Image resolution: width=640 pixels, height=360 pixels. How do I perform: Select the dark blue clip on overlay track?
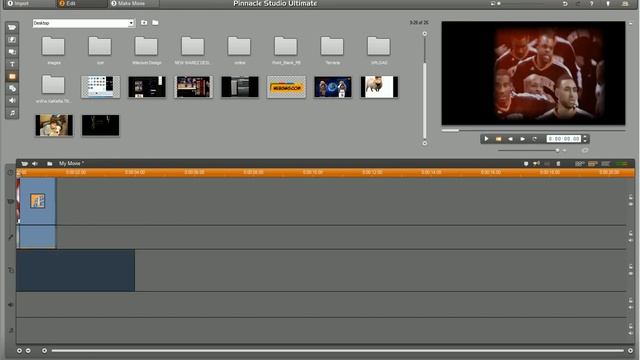[76, 270]
